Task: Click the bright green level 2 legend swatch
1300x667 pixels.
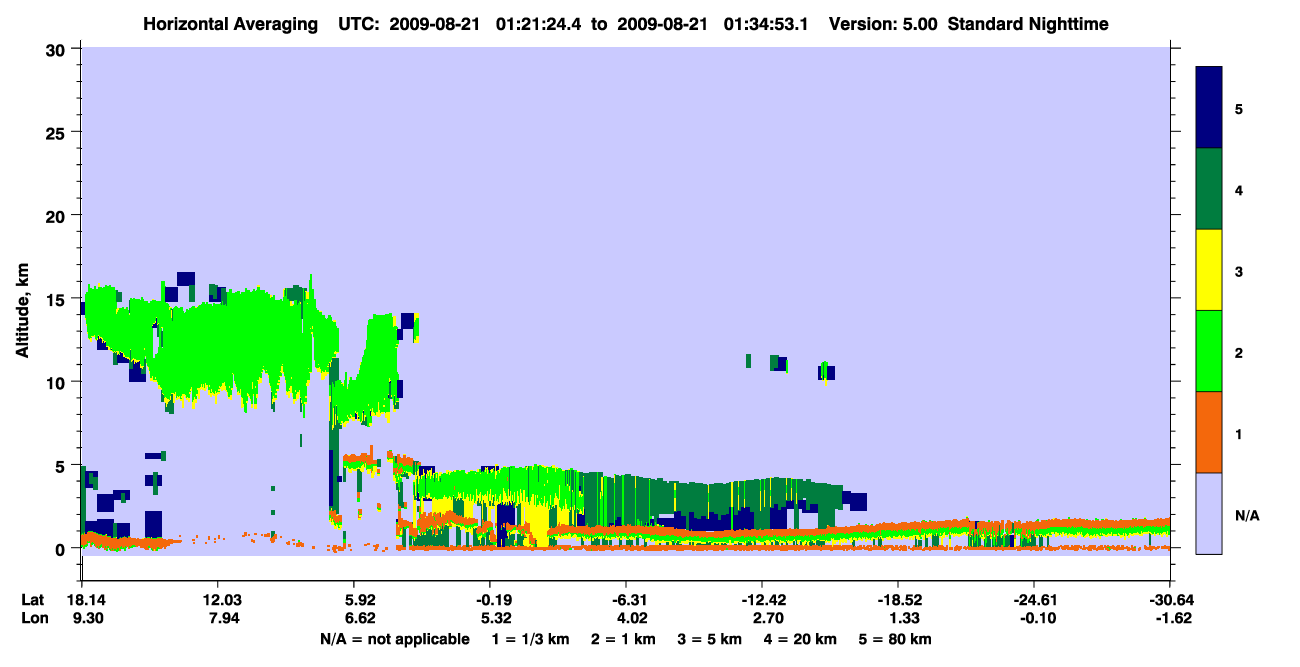Action: pyautogui.click(x=1210, y=351)
